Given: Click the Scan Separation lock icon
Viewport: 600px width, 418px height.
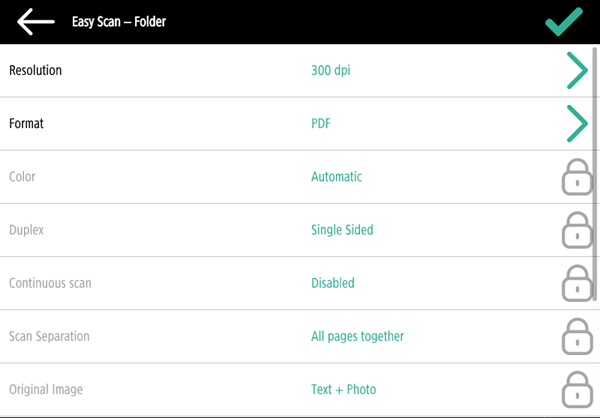Looking at the screenshot, I should pos(576,337).
